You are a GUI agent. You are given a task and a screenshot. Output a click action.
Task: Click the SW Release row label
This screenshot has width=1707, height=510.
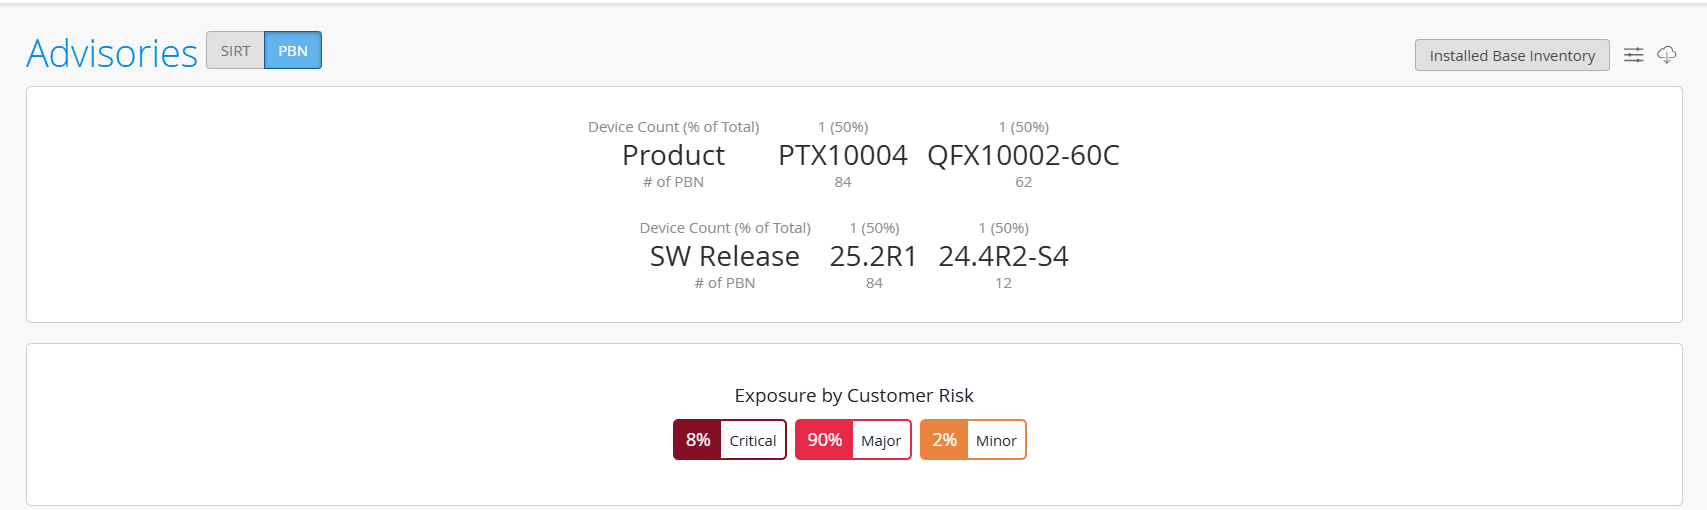pos(725,256)
